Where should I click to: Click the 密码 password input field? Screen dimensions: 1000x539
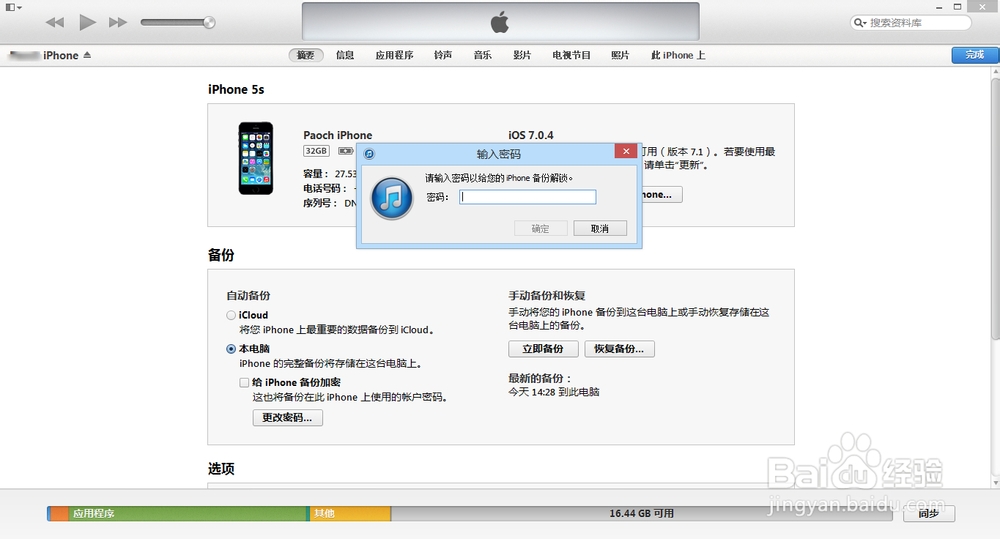pos(528,197)
